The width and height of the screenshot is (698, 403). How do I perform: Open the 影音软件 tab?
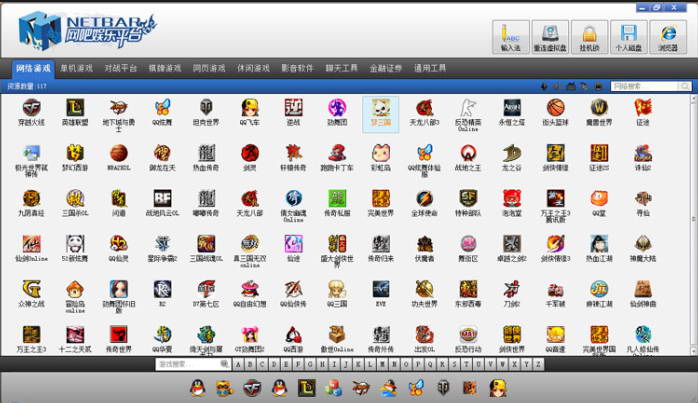tap(297, 68)
